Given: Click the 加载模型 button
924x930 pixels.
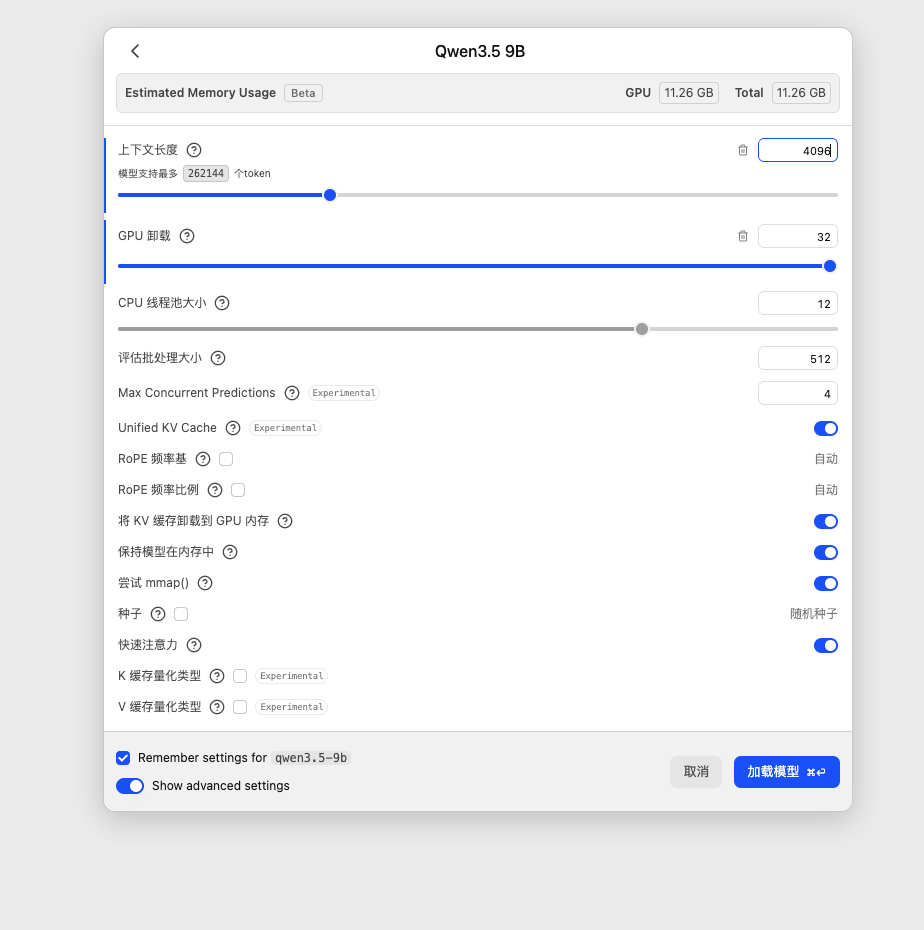Looking at the screenshot, I should pos(786,772).
